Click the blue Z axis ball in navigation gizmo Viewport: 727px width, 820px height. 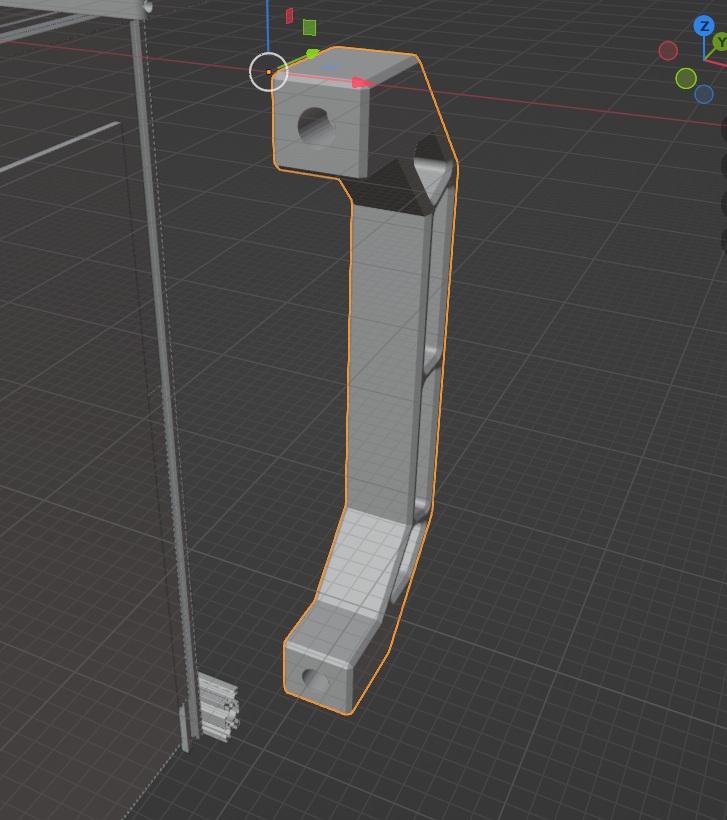tap(704, 26)
